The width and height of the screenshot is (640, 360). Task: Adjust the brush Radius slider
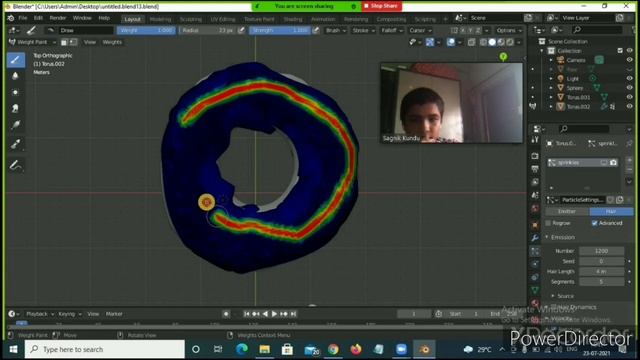click(207, 31)
